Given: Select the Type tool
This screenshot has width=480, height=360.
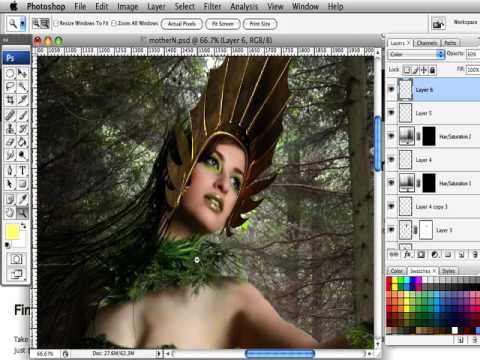Looking at the screenshot, I should (22, 170).
